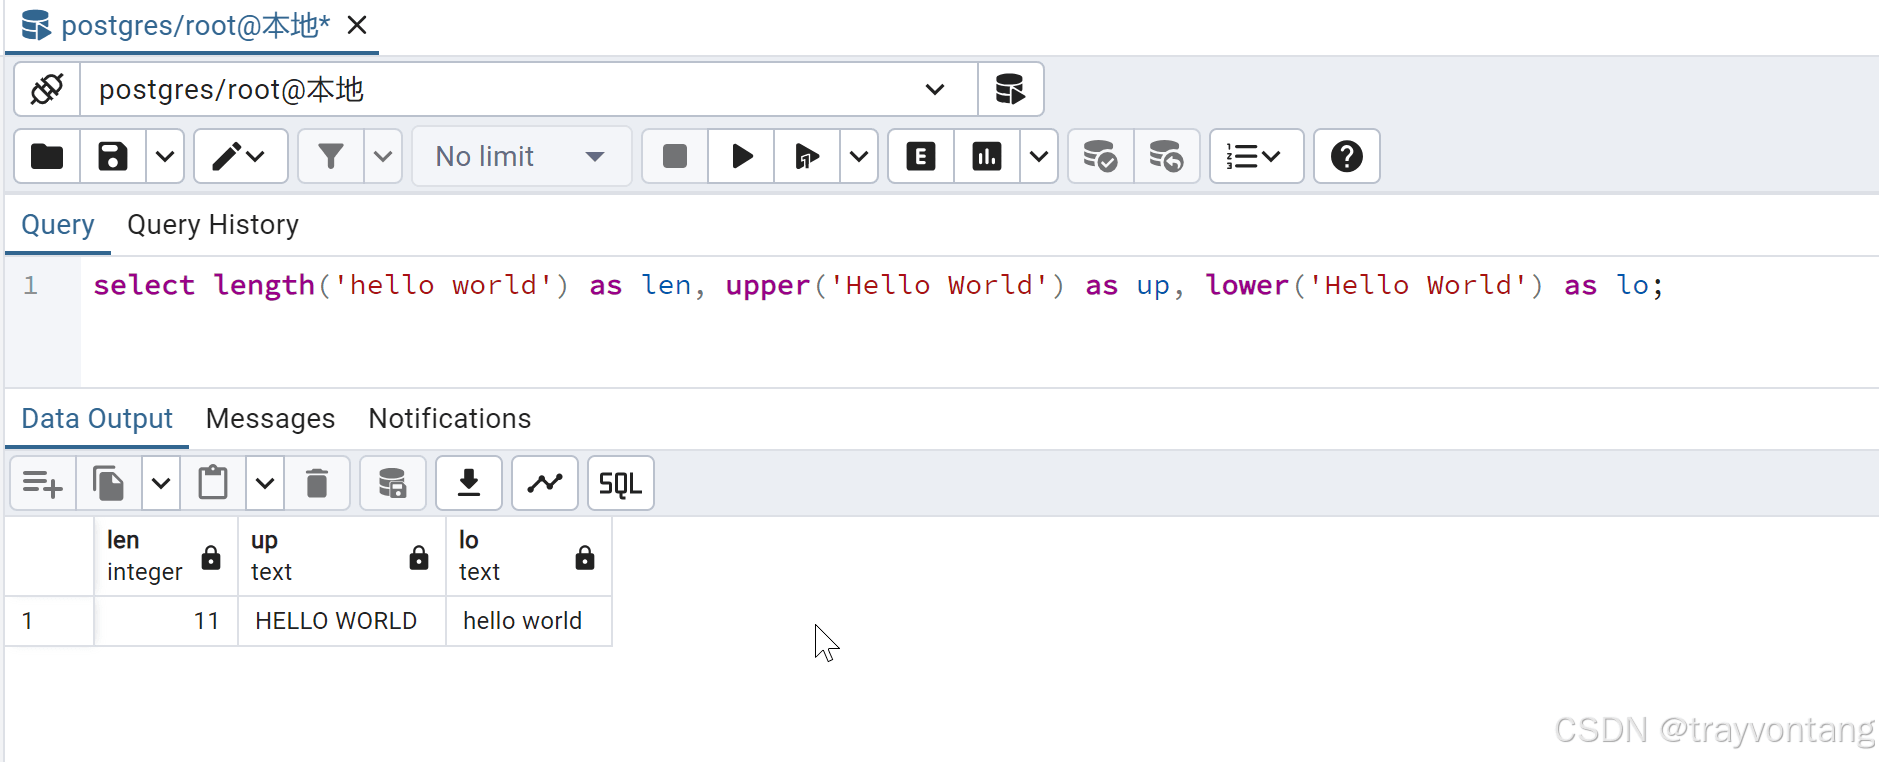Open the postgres/root connection combo box
Viewport: 1879px width, 762px height.
(x=529, y=89)
